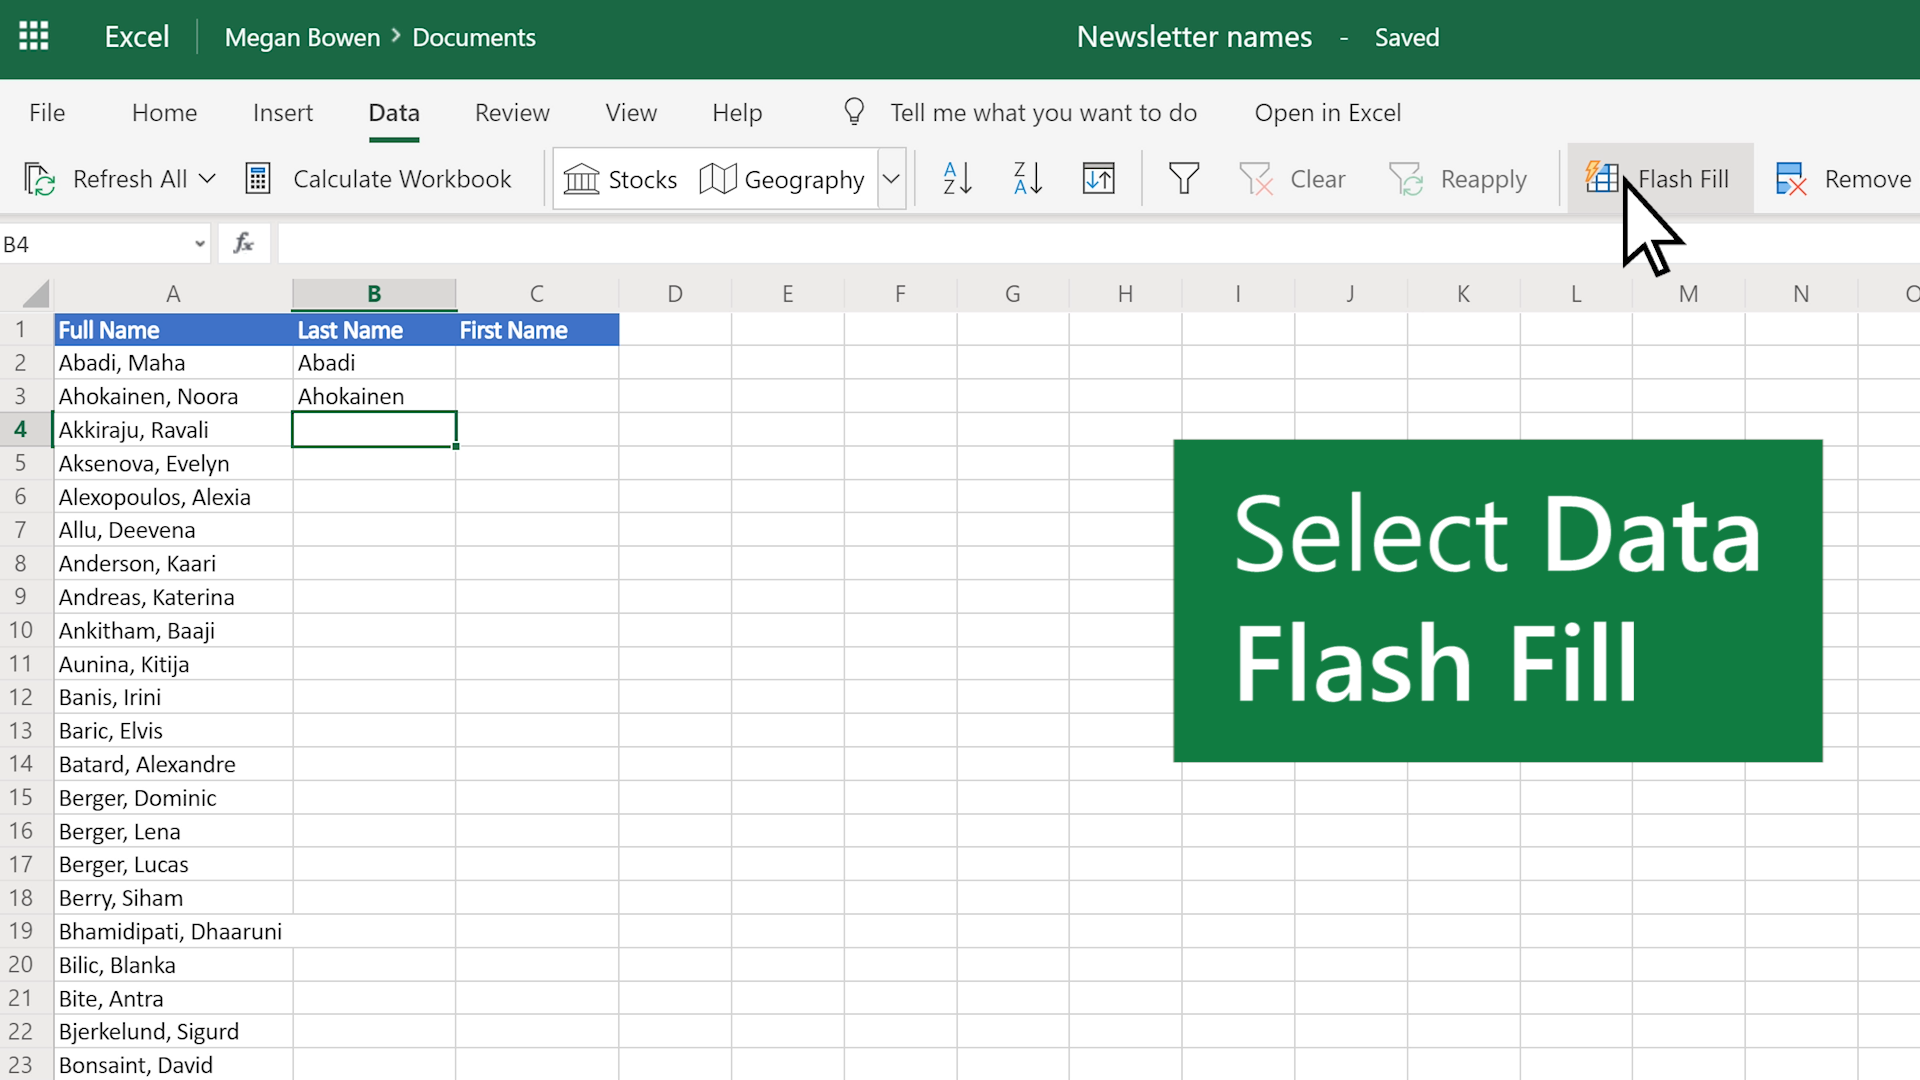Expand the data types gallery chevron

click(x=890, y=178)
